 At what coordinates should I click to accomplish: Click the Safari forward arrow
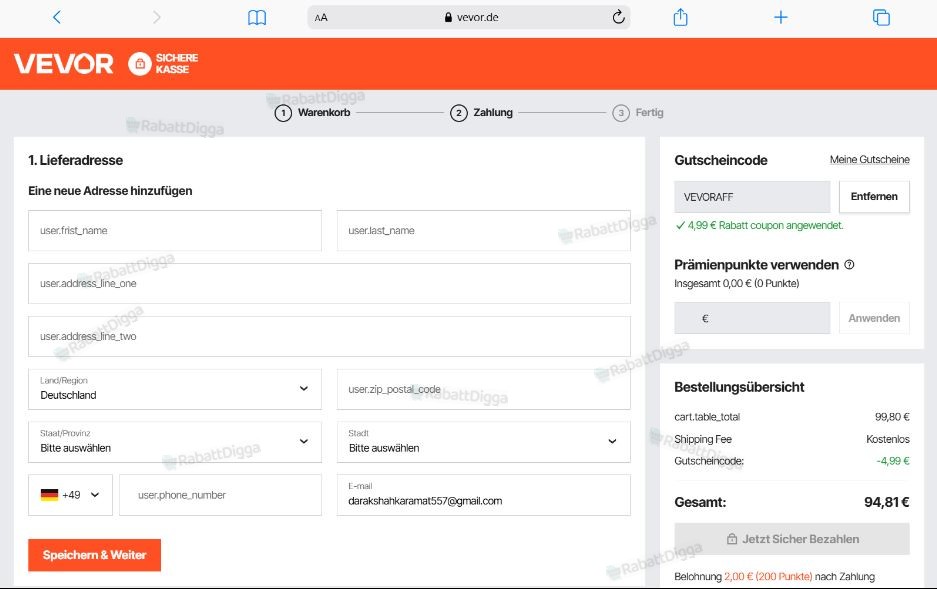point(157,17)
